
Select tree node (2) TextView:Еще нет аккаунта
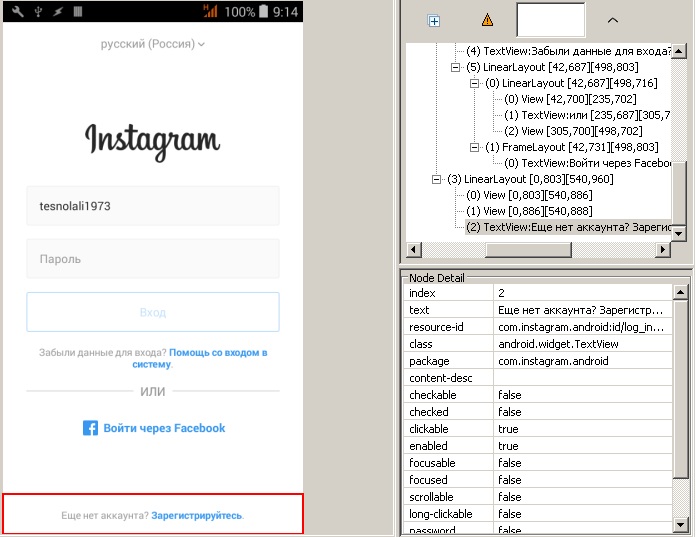tap(568, 227)
